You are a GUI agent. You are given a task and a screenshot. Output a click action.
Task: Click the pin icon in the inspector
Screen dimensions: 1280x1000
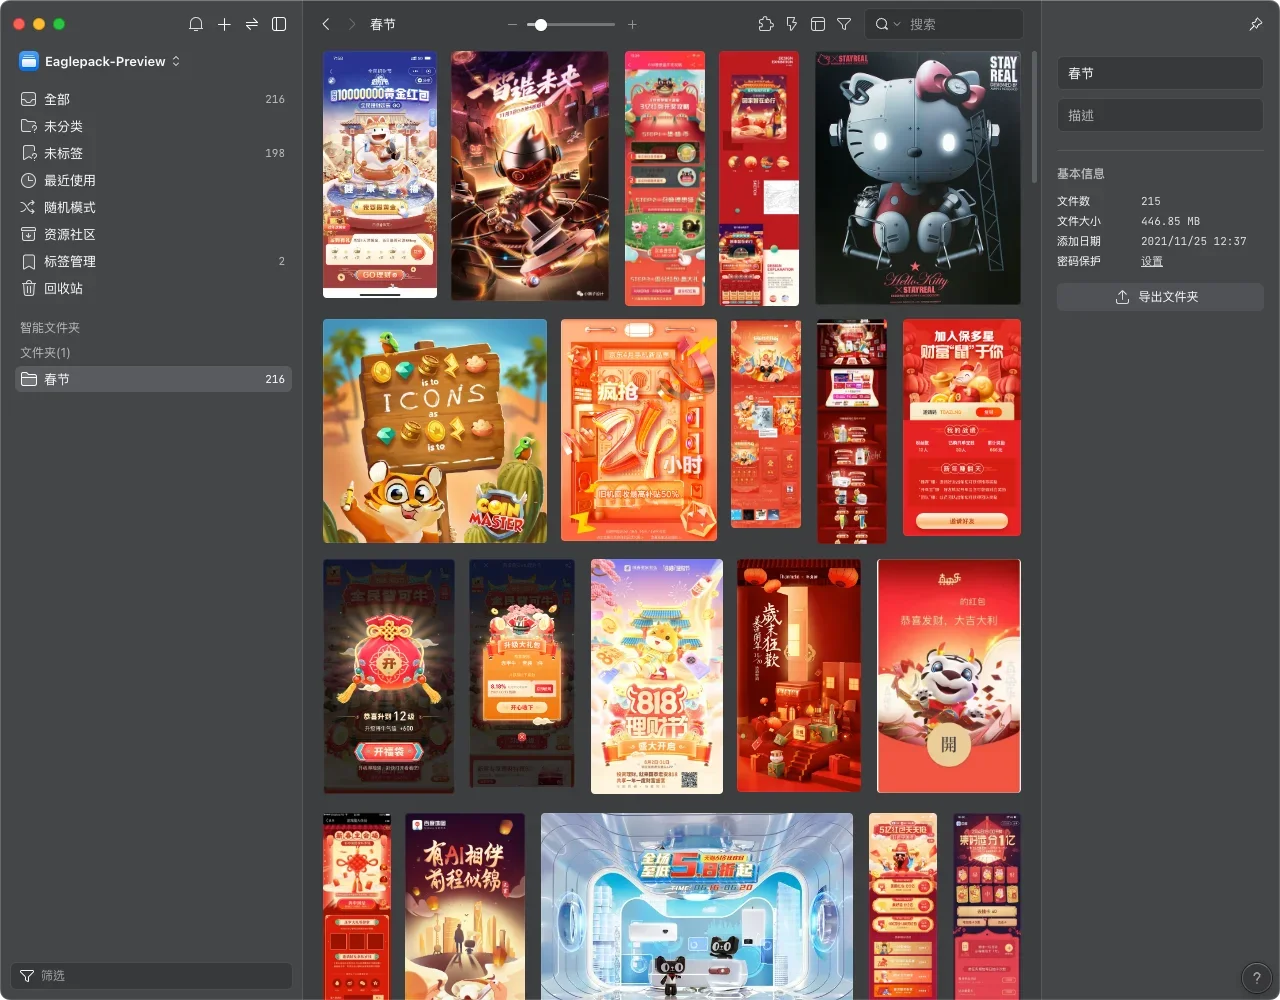(1256, 24)
